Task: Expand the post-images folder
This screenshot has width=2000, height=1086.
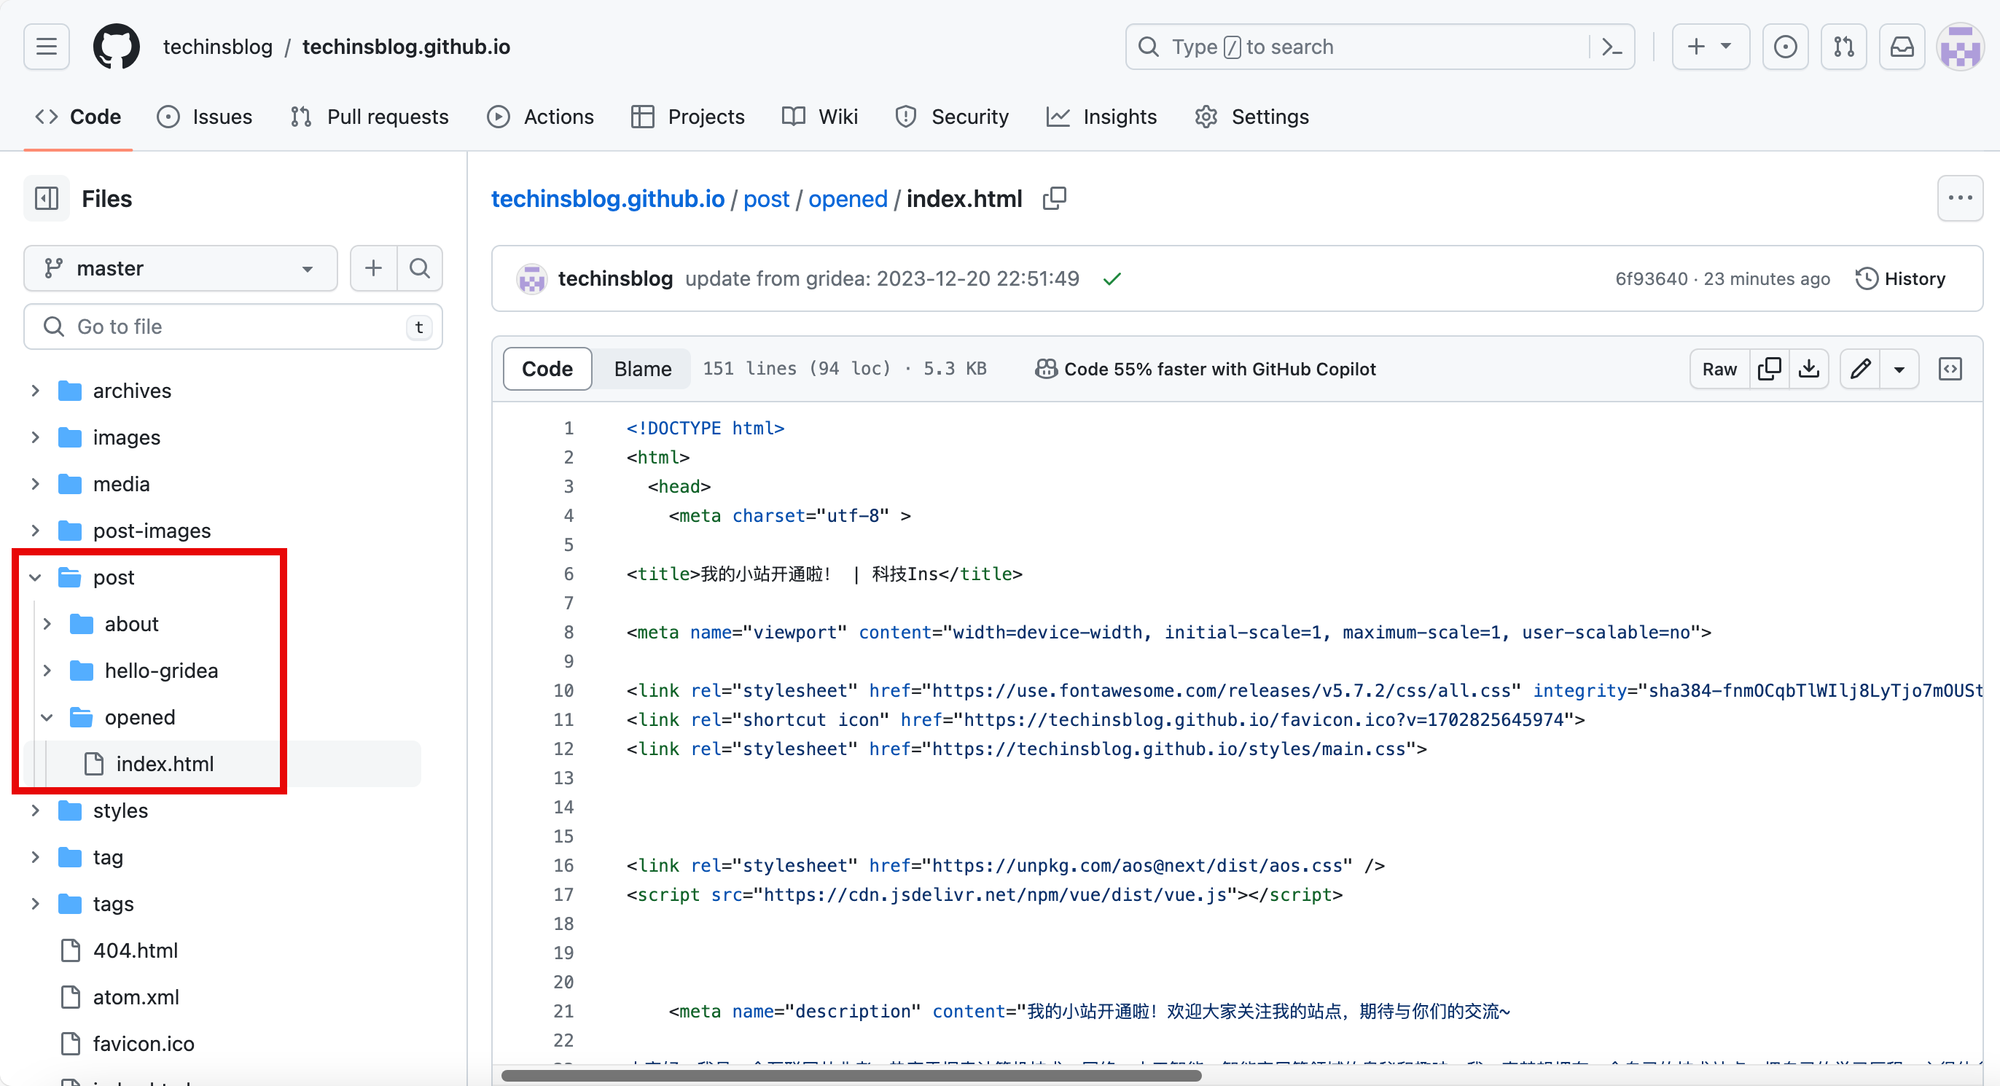Action: point(35,530)
